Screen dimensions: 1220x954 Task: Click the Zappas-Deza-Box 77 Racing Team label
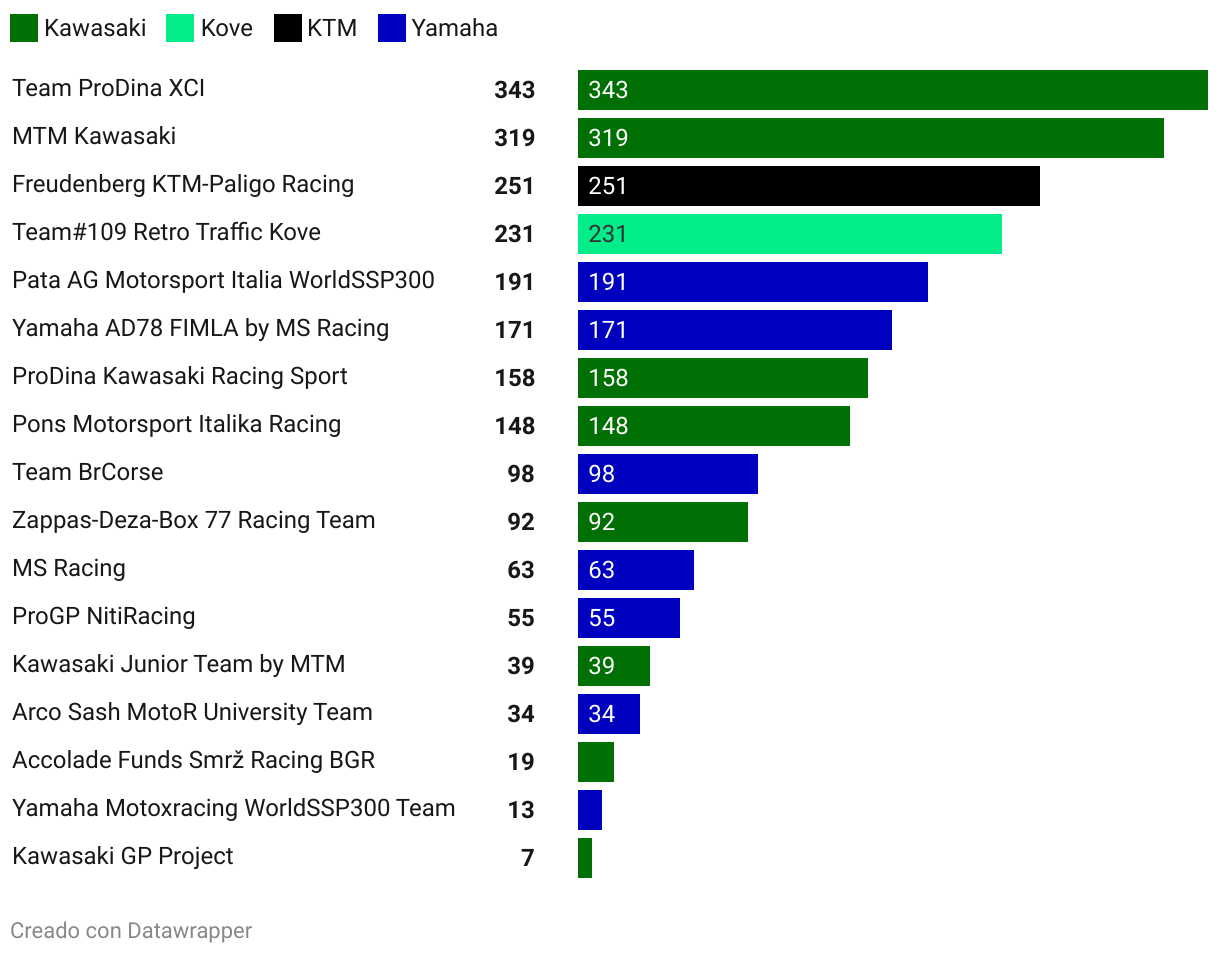(x=193, y=520)
